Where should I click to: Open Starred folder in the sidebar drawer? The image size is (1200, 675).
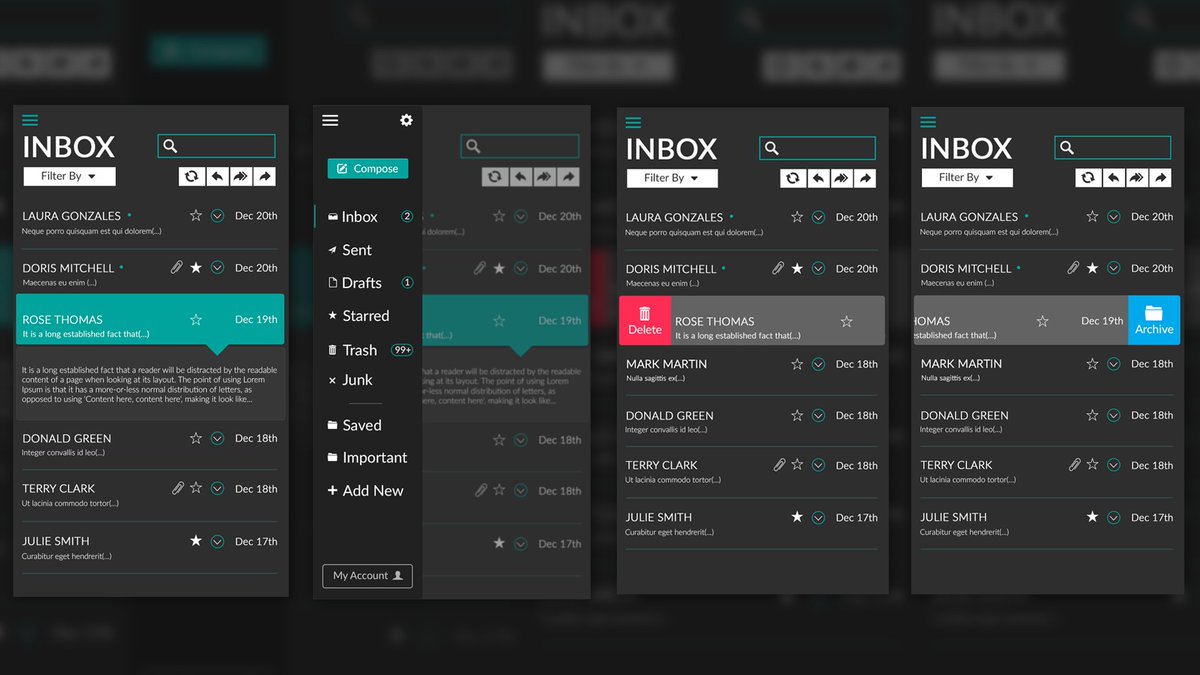358,316
